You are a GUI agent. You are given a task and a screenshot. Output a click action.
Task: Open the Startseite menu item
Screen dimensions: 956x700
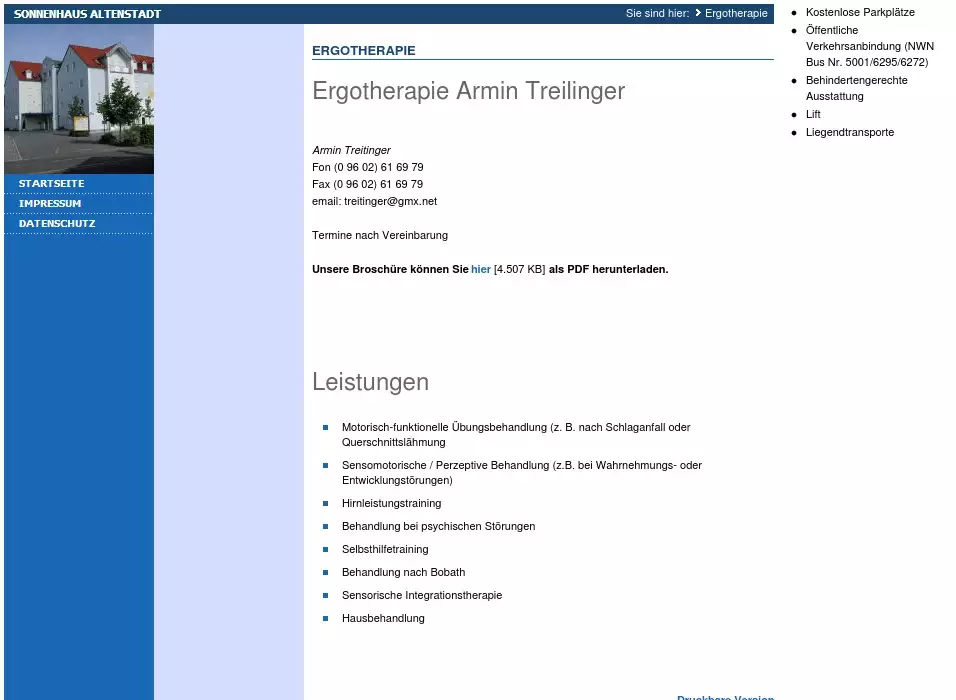pos(52,184)
